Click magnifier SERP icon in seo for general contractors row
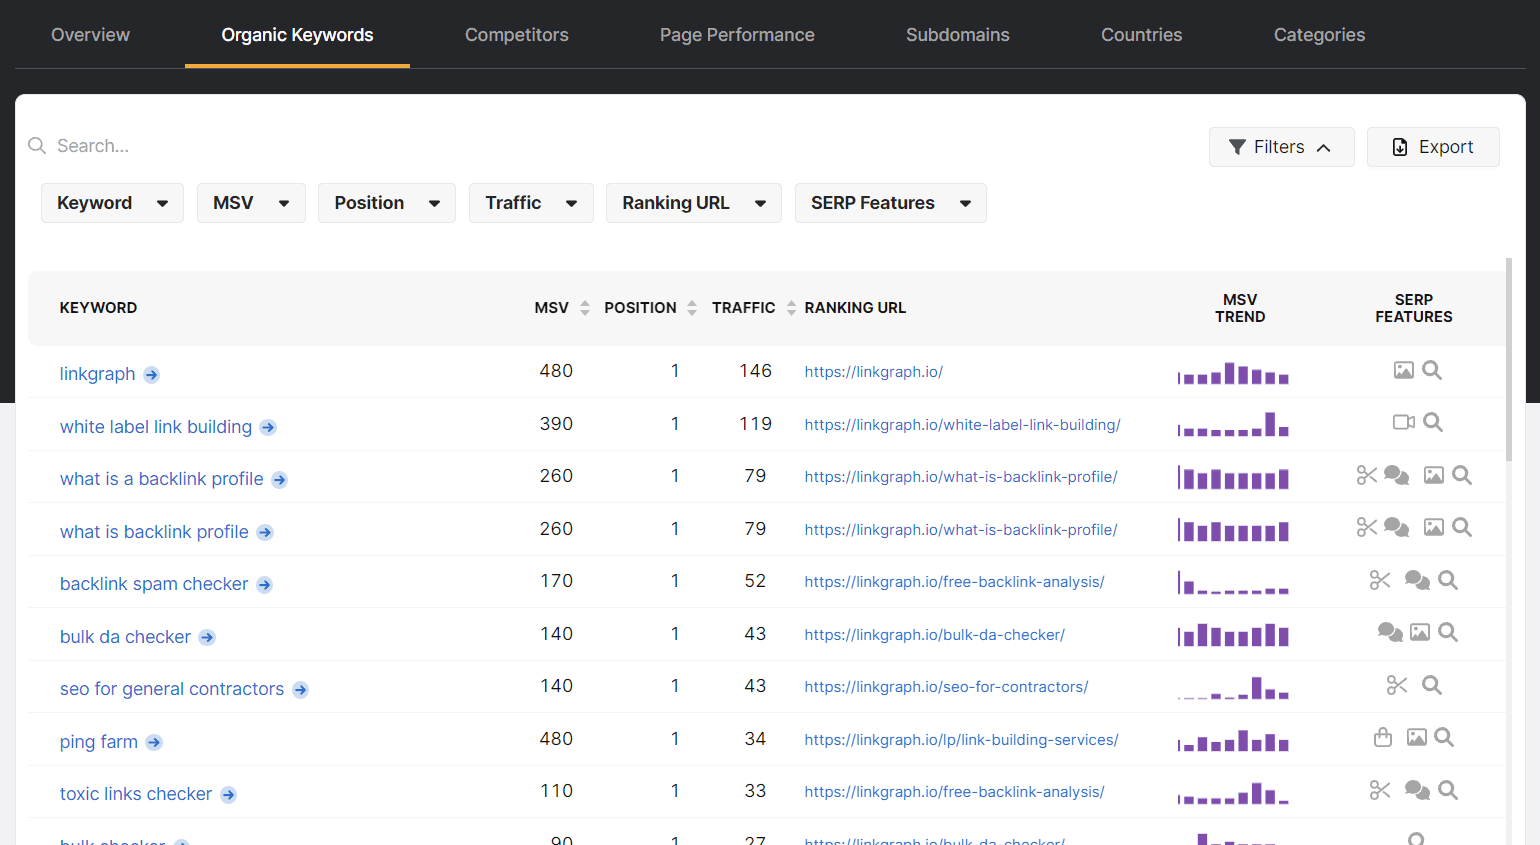Image resolution: width=1540 pixels, height=845 pixels. [1432, 685]
